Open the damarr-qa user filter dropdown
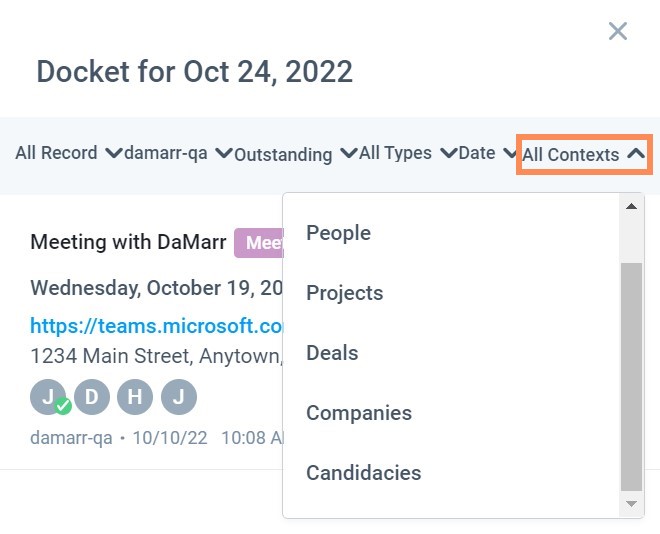Image resolution: width=660 pixels, height=534 pixels. [178, 153]
